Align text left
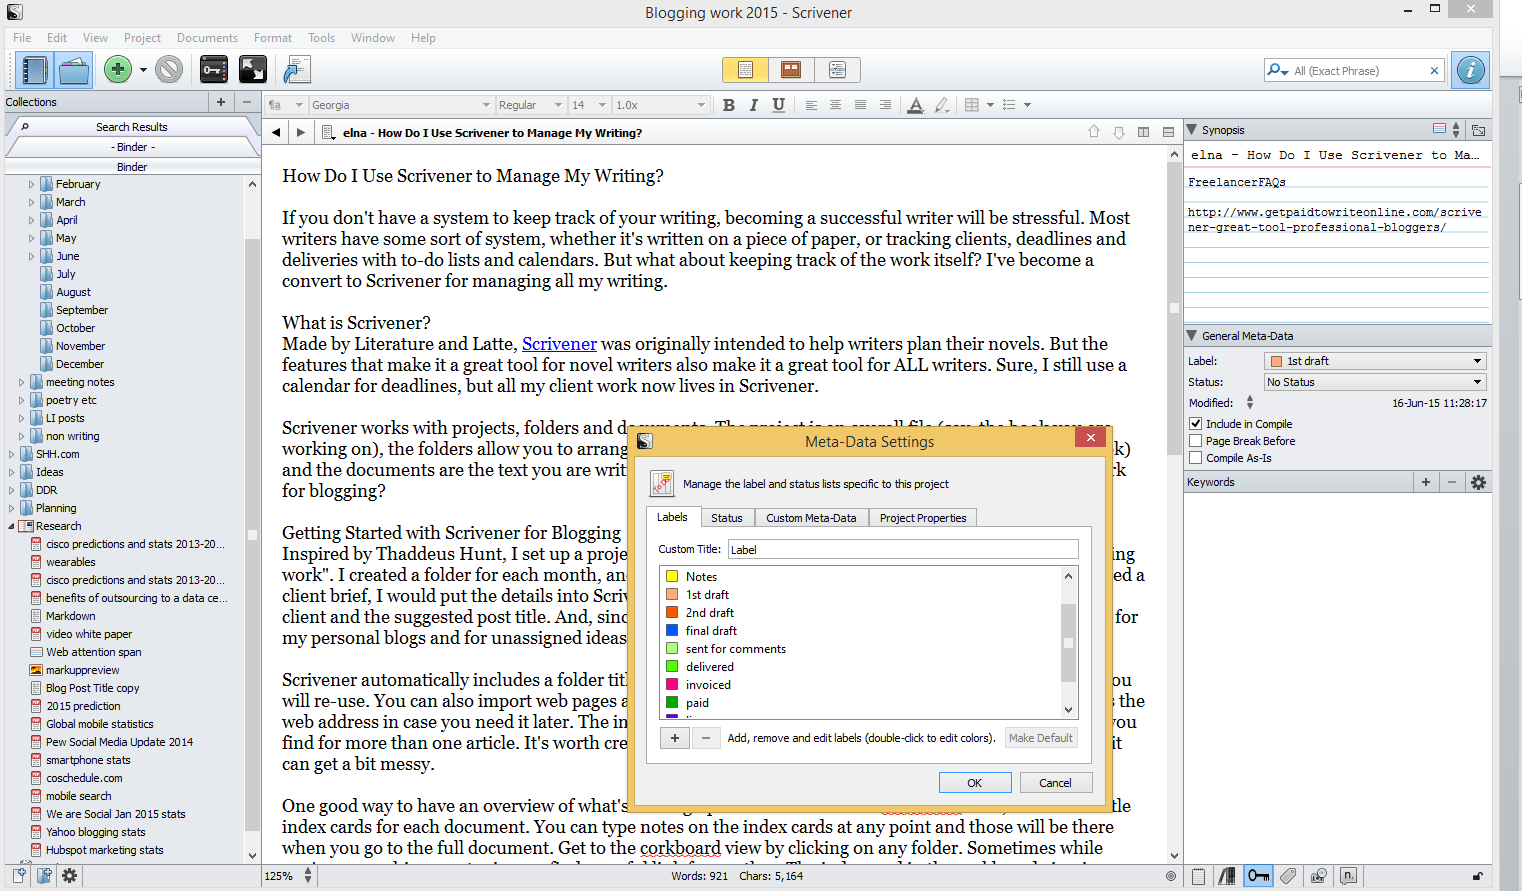Viewport: 1522px width, 891px height. coord(811,105)
